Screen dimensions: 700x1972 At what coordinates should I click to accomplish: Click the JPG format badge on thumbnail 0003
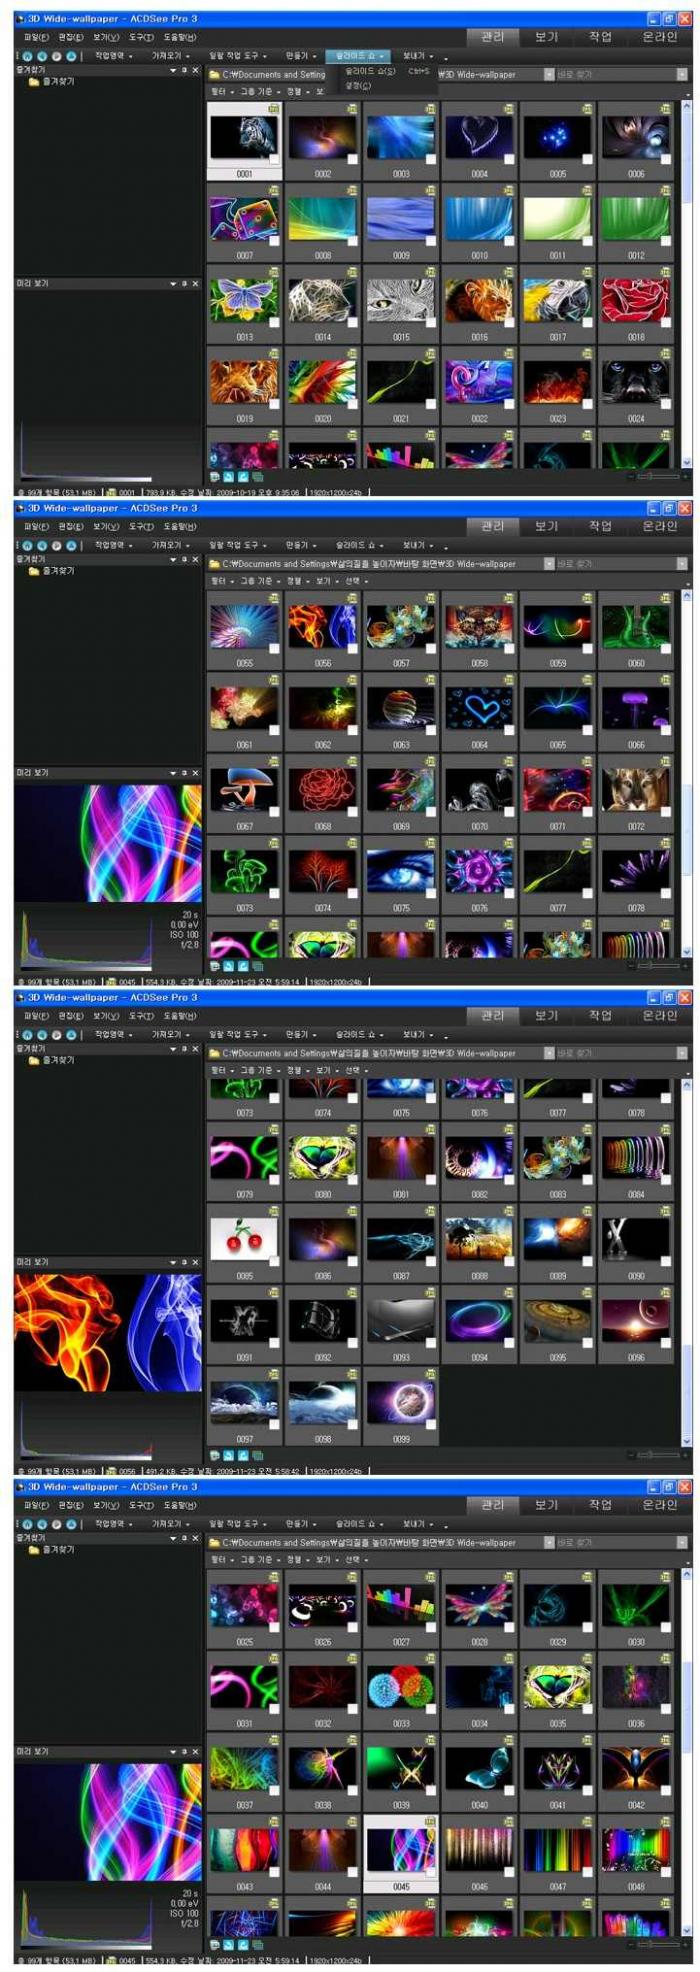click(429, 108)
